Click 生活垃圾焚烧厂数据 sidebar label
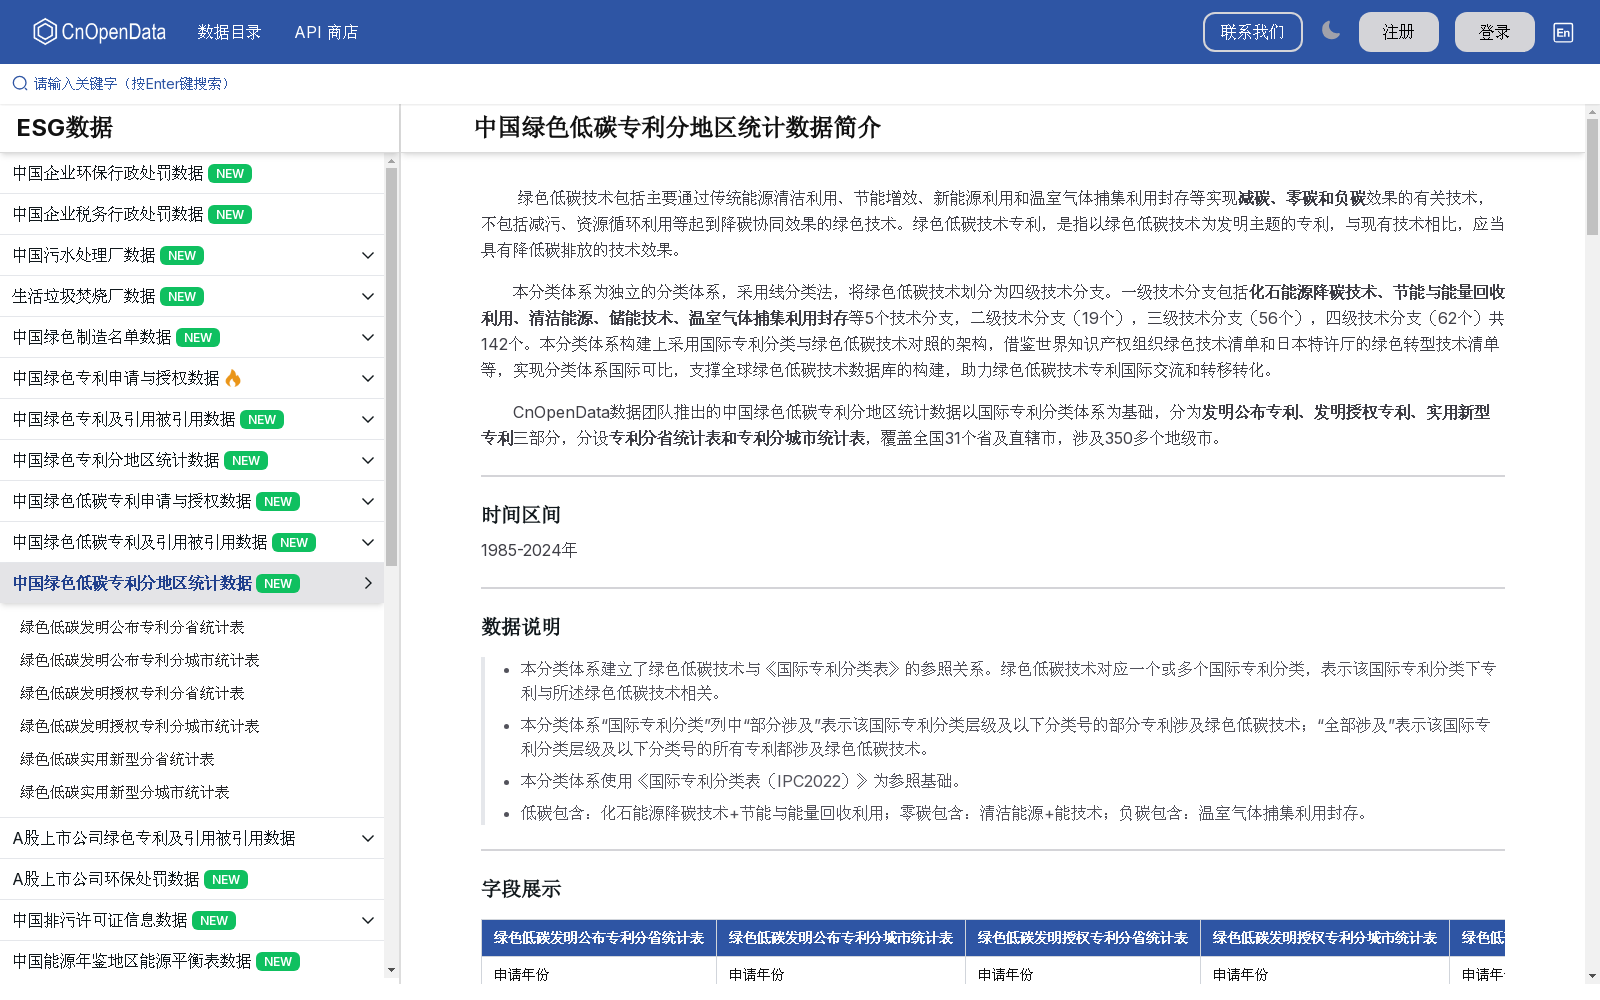Image resolution: width=1600 pixels, height=1000 pixels. click(84, 296)
